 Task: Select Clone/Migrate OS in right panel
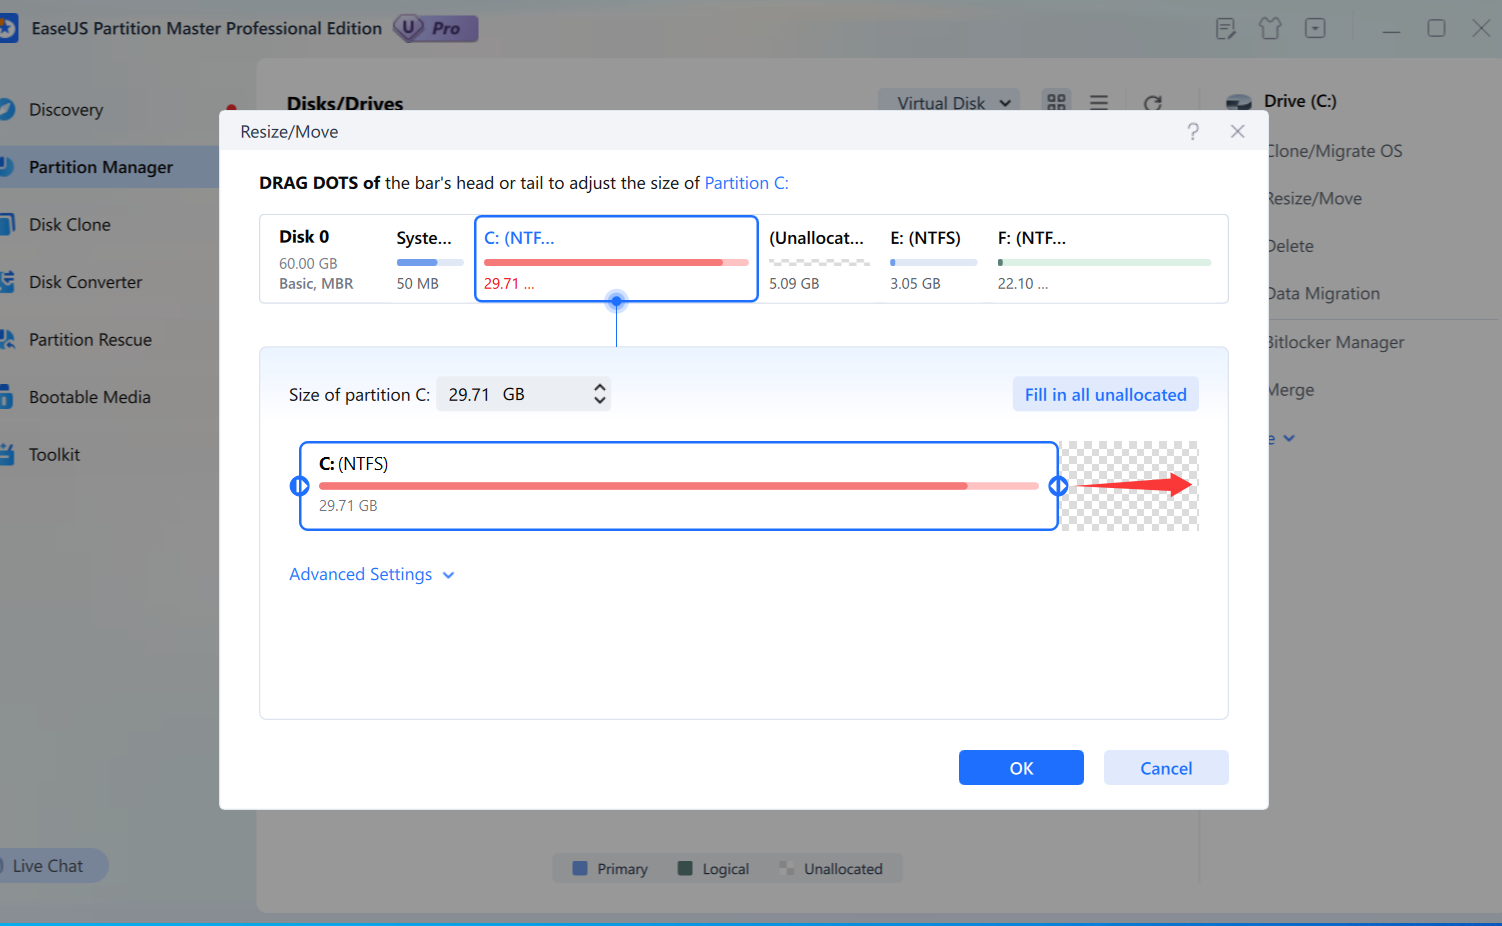coord(1334,151)
